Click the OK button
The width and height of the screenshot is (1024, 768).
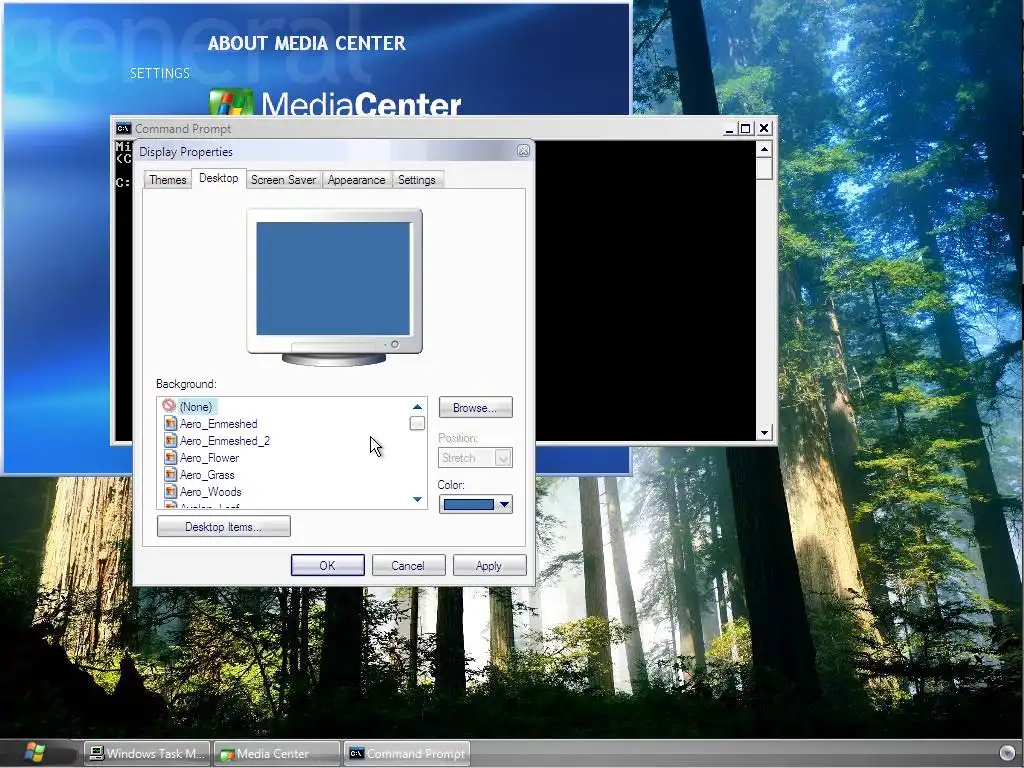[x=327, y=566]
